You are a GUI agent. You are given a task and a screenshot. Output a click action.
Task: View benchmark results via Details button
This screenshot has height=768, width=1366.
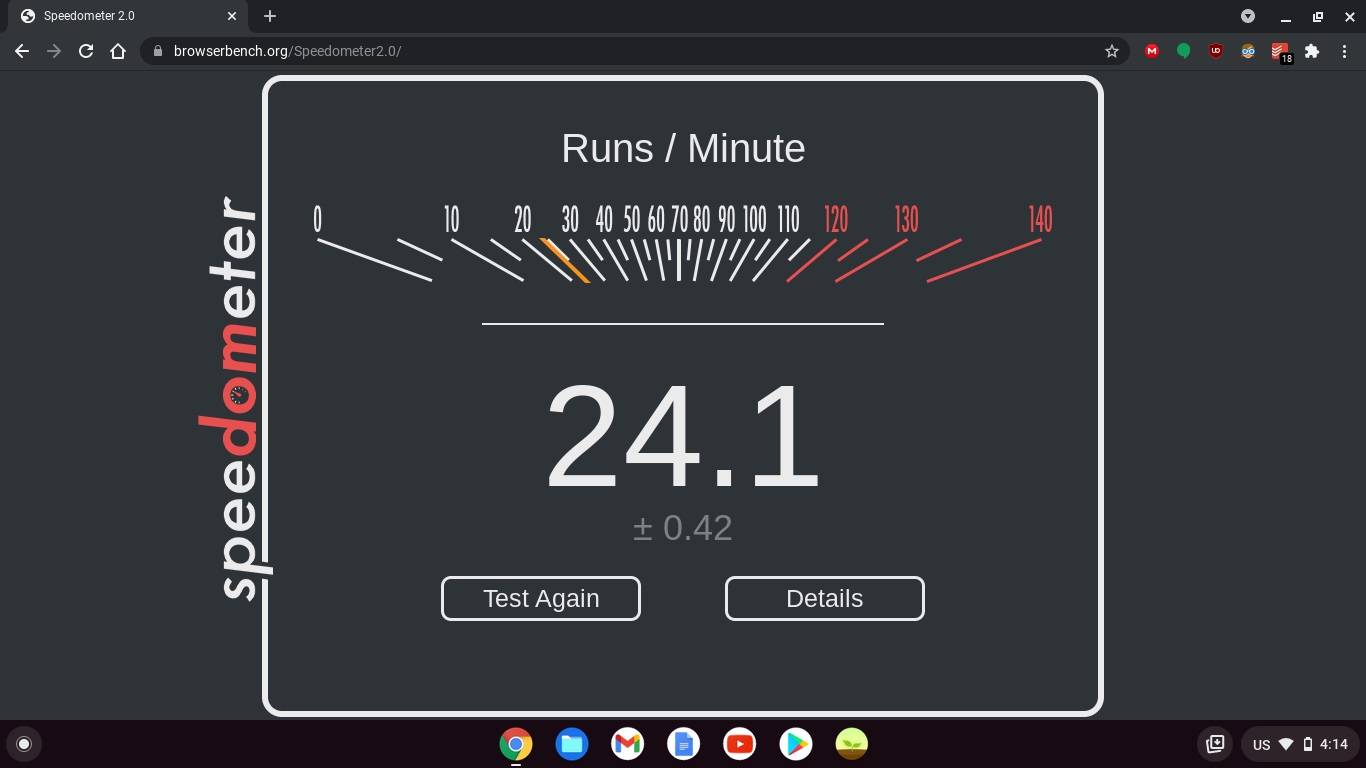(x=824, y=598)
